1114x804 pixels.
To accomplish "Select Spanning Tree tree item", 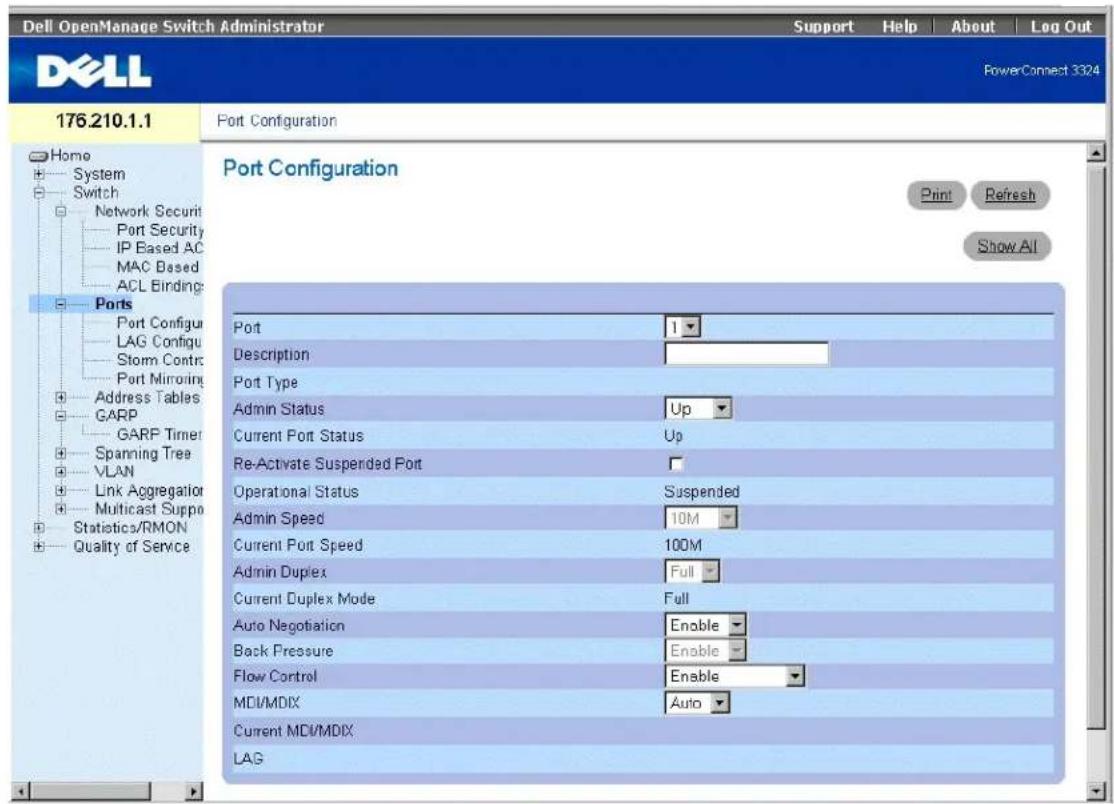I will click(x=143, y=453).
